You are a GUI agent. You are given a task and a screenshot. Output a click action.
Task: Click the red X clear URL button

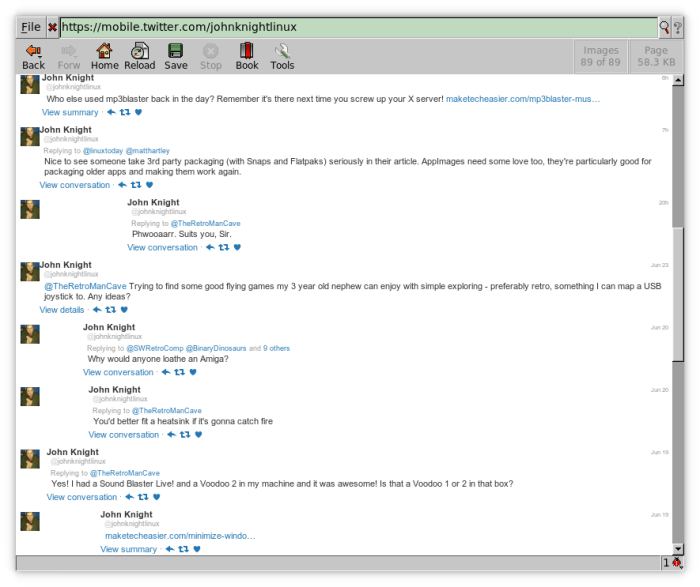[x=52, y=27]
